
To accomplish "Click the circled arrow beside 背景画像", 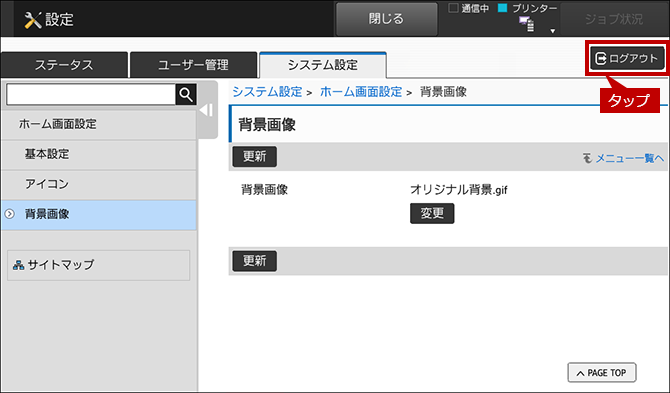I will coord(9,214).
